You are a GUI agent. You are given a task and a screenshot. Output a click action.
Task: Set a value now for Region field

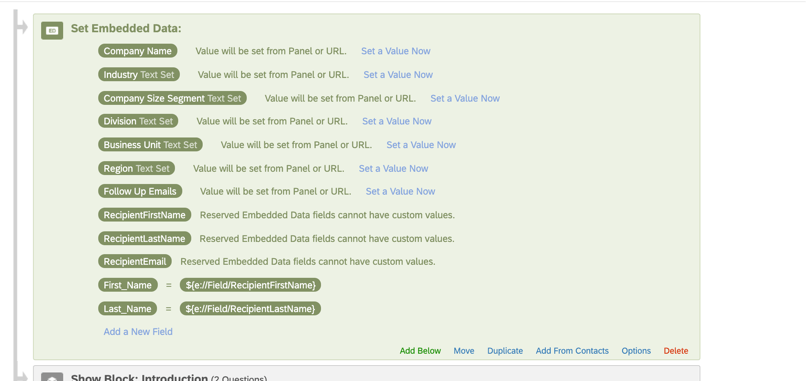point(393,169)
